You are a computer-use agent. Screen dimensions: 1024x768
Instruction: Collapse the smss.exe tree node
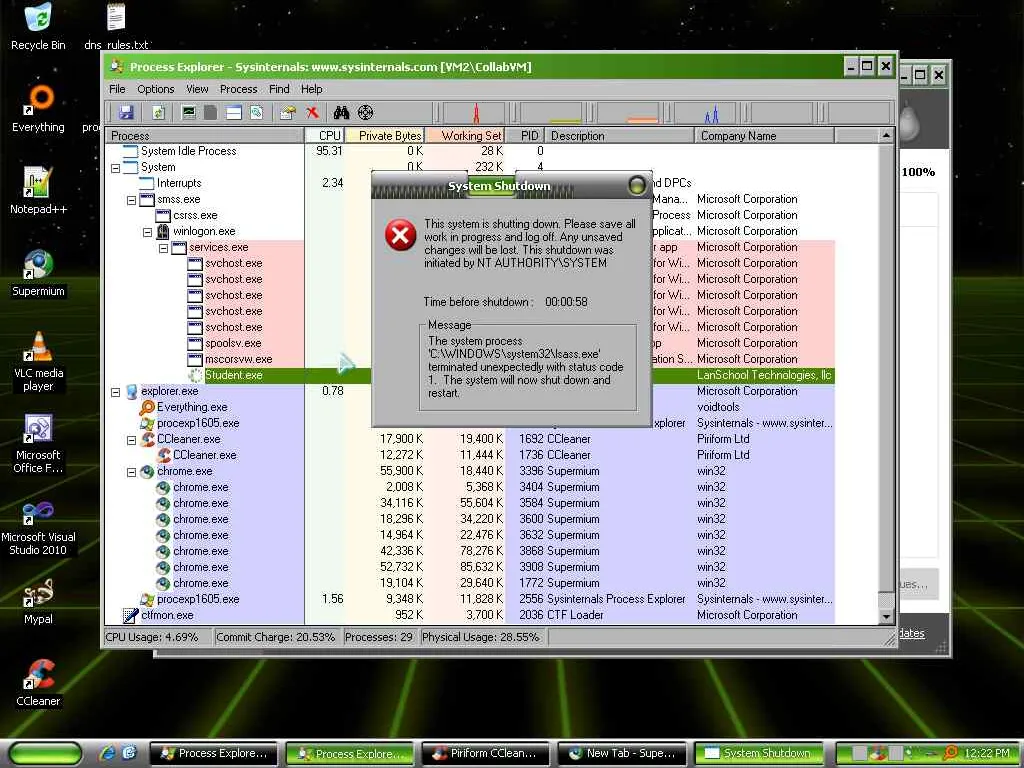coord(131,200)
